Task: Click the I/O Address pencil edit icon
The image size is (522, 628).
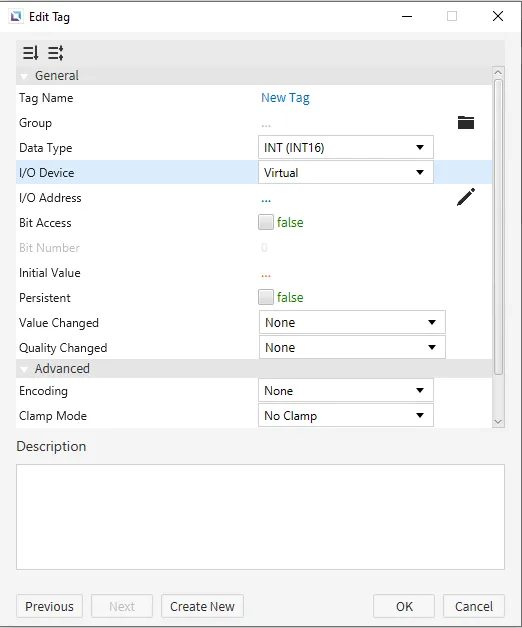Action: point(466,197)
